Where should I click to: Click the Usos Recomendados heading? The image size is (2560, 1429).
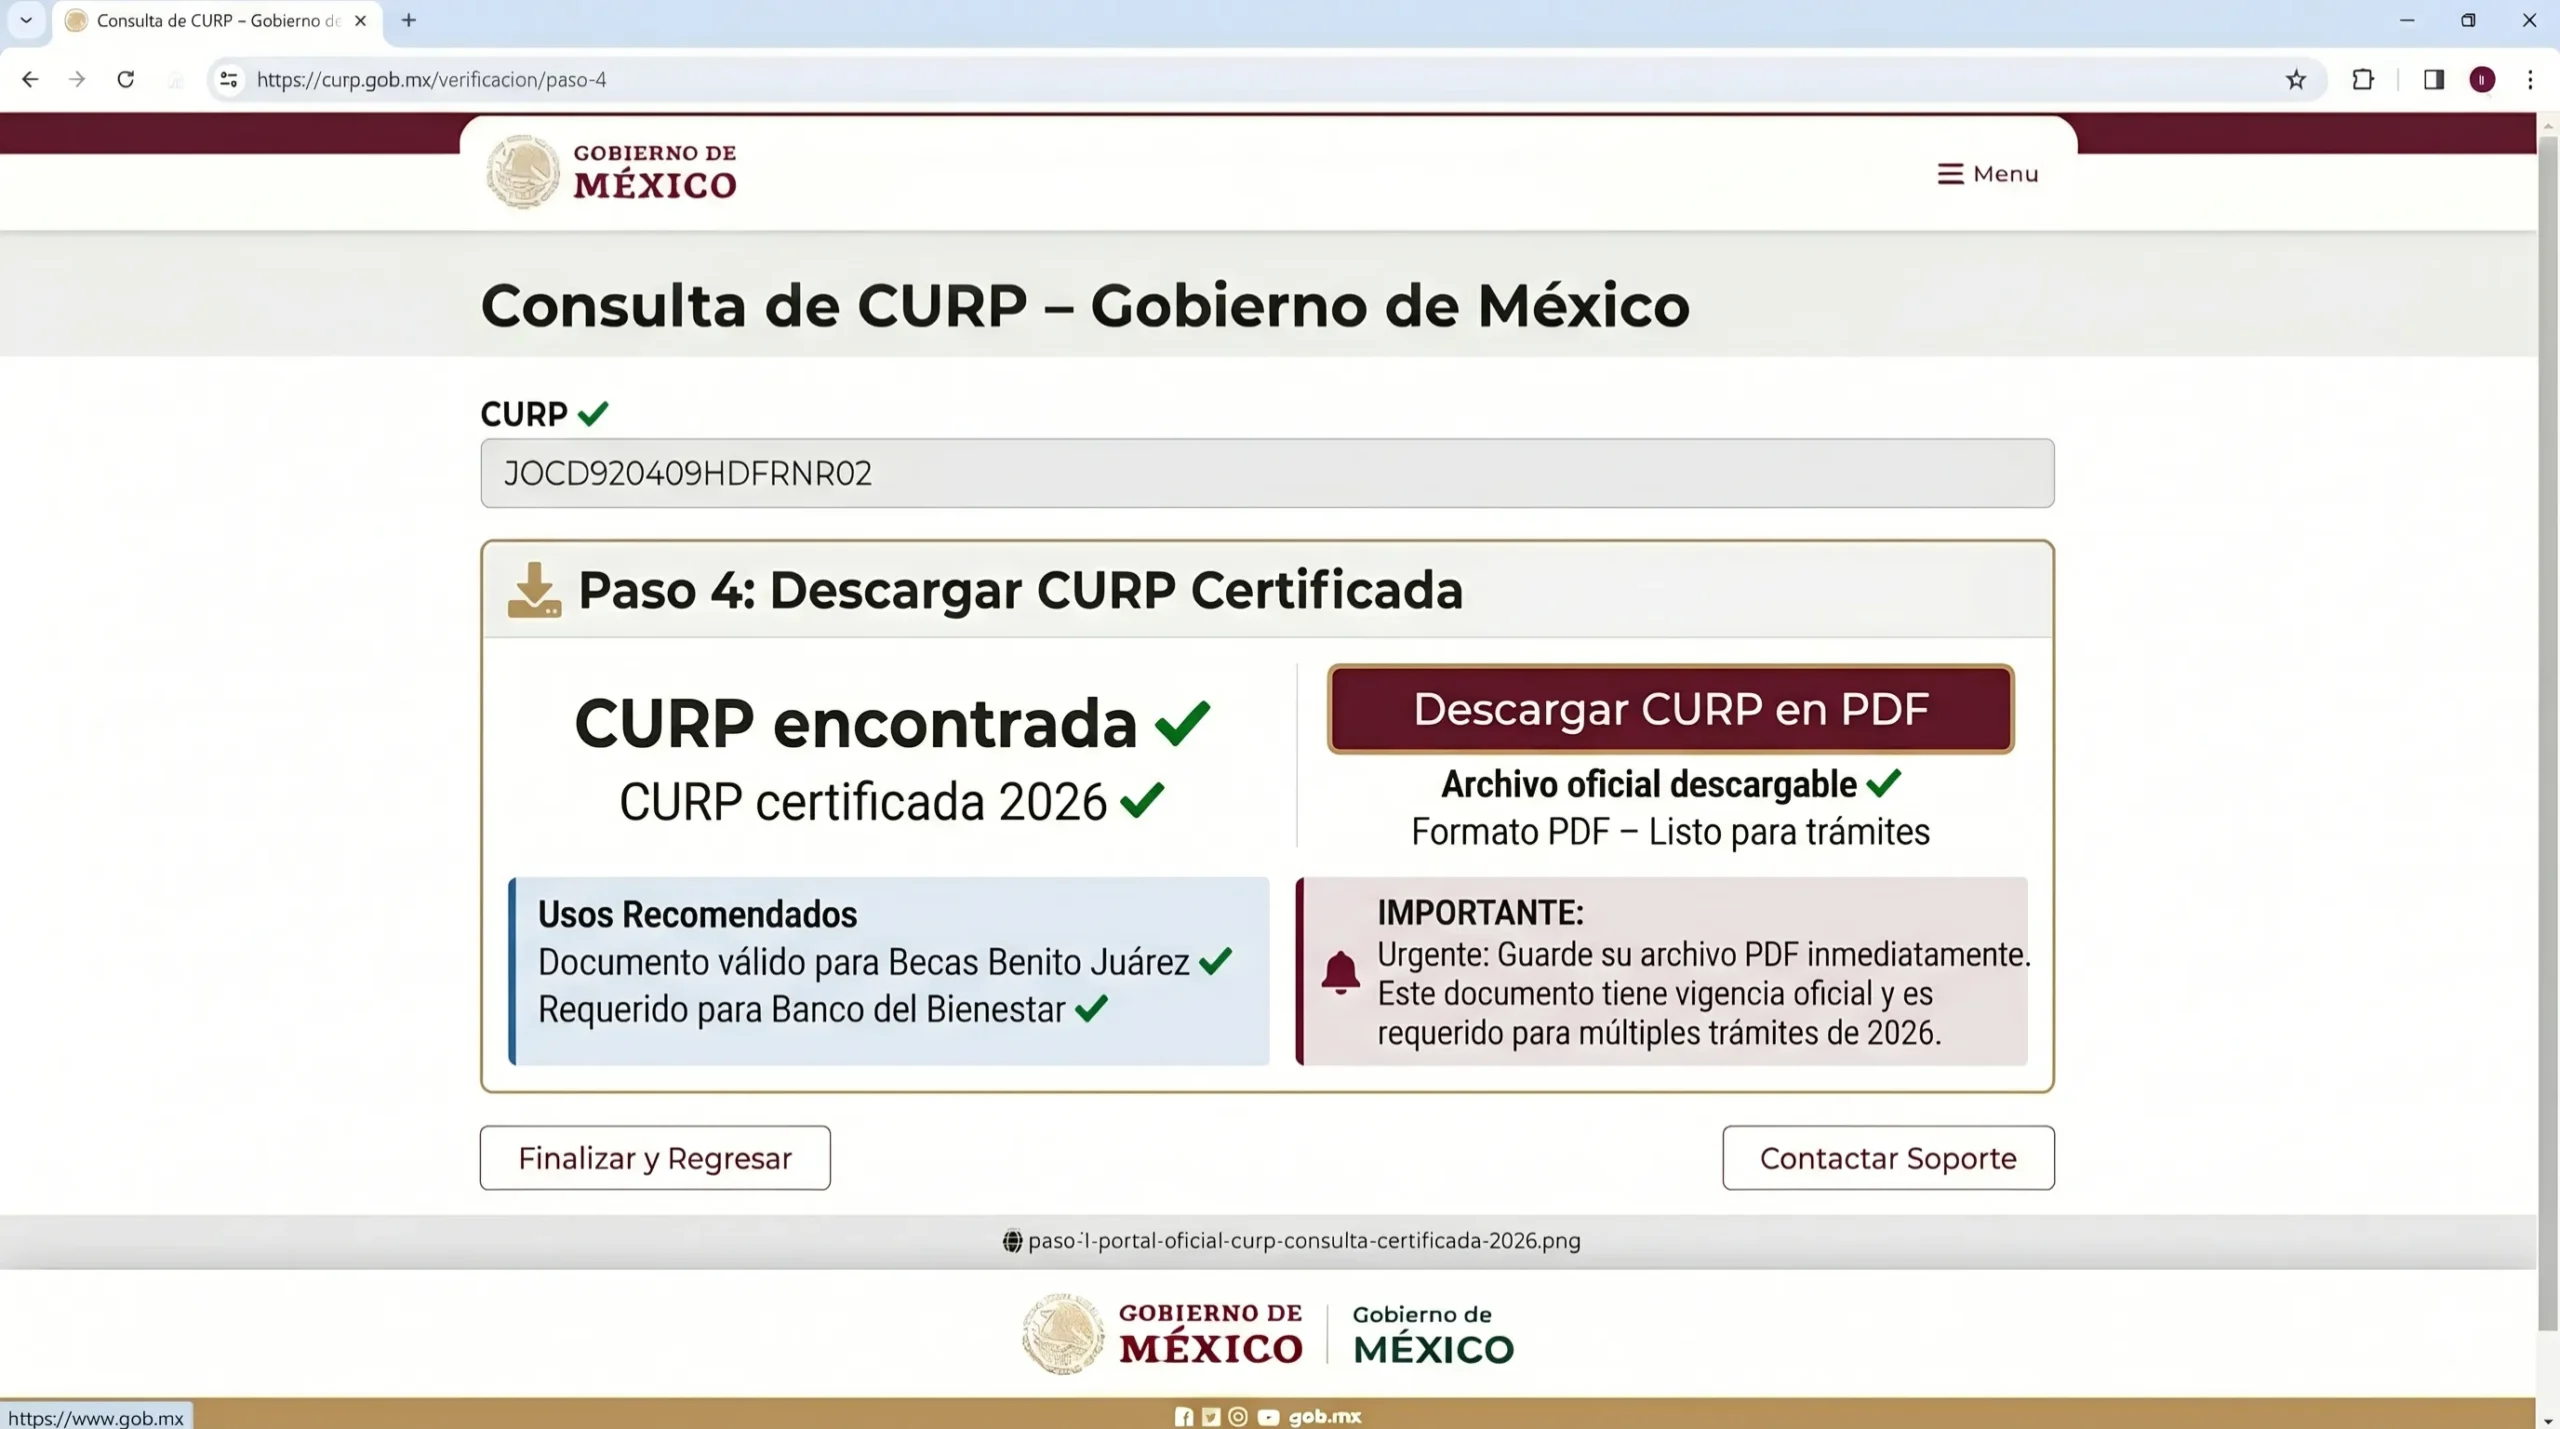[x=697, y=914]
